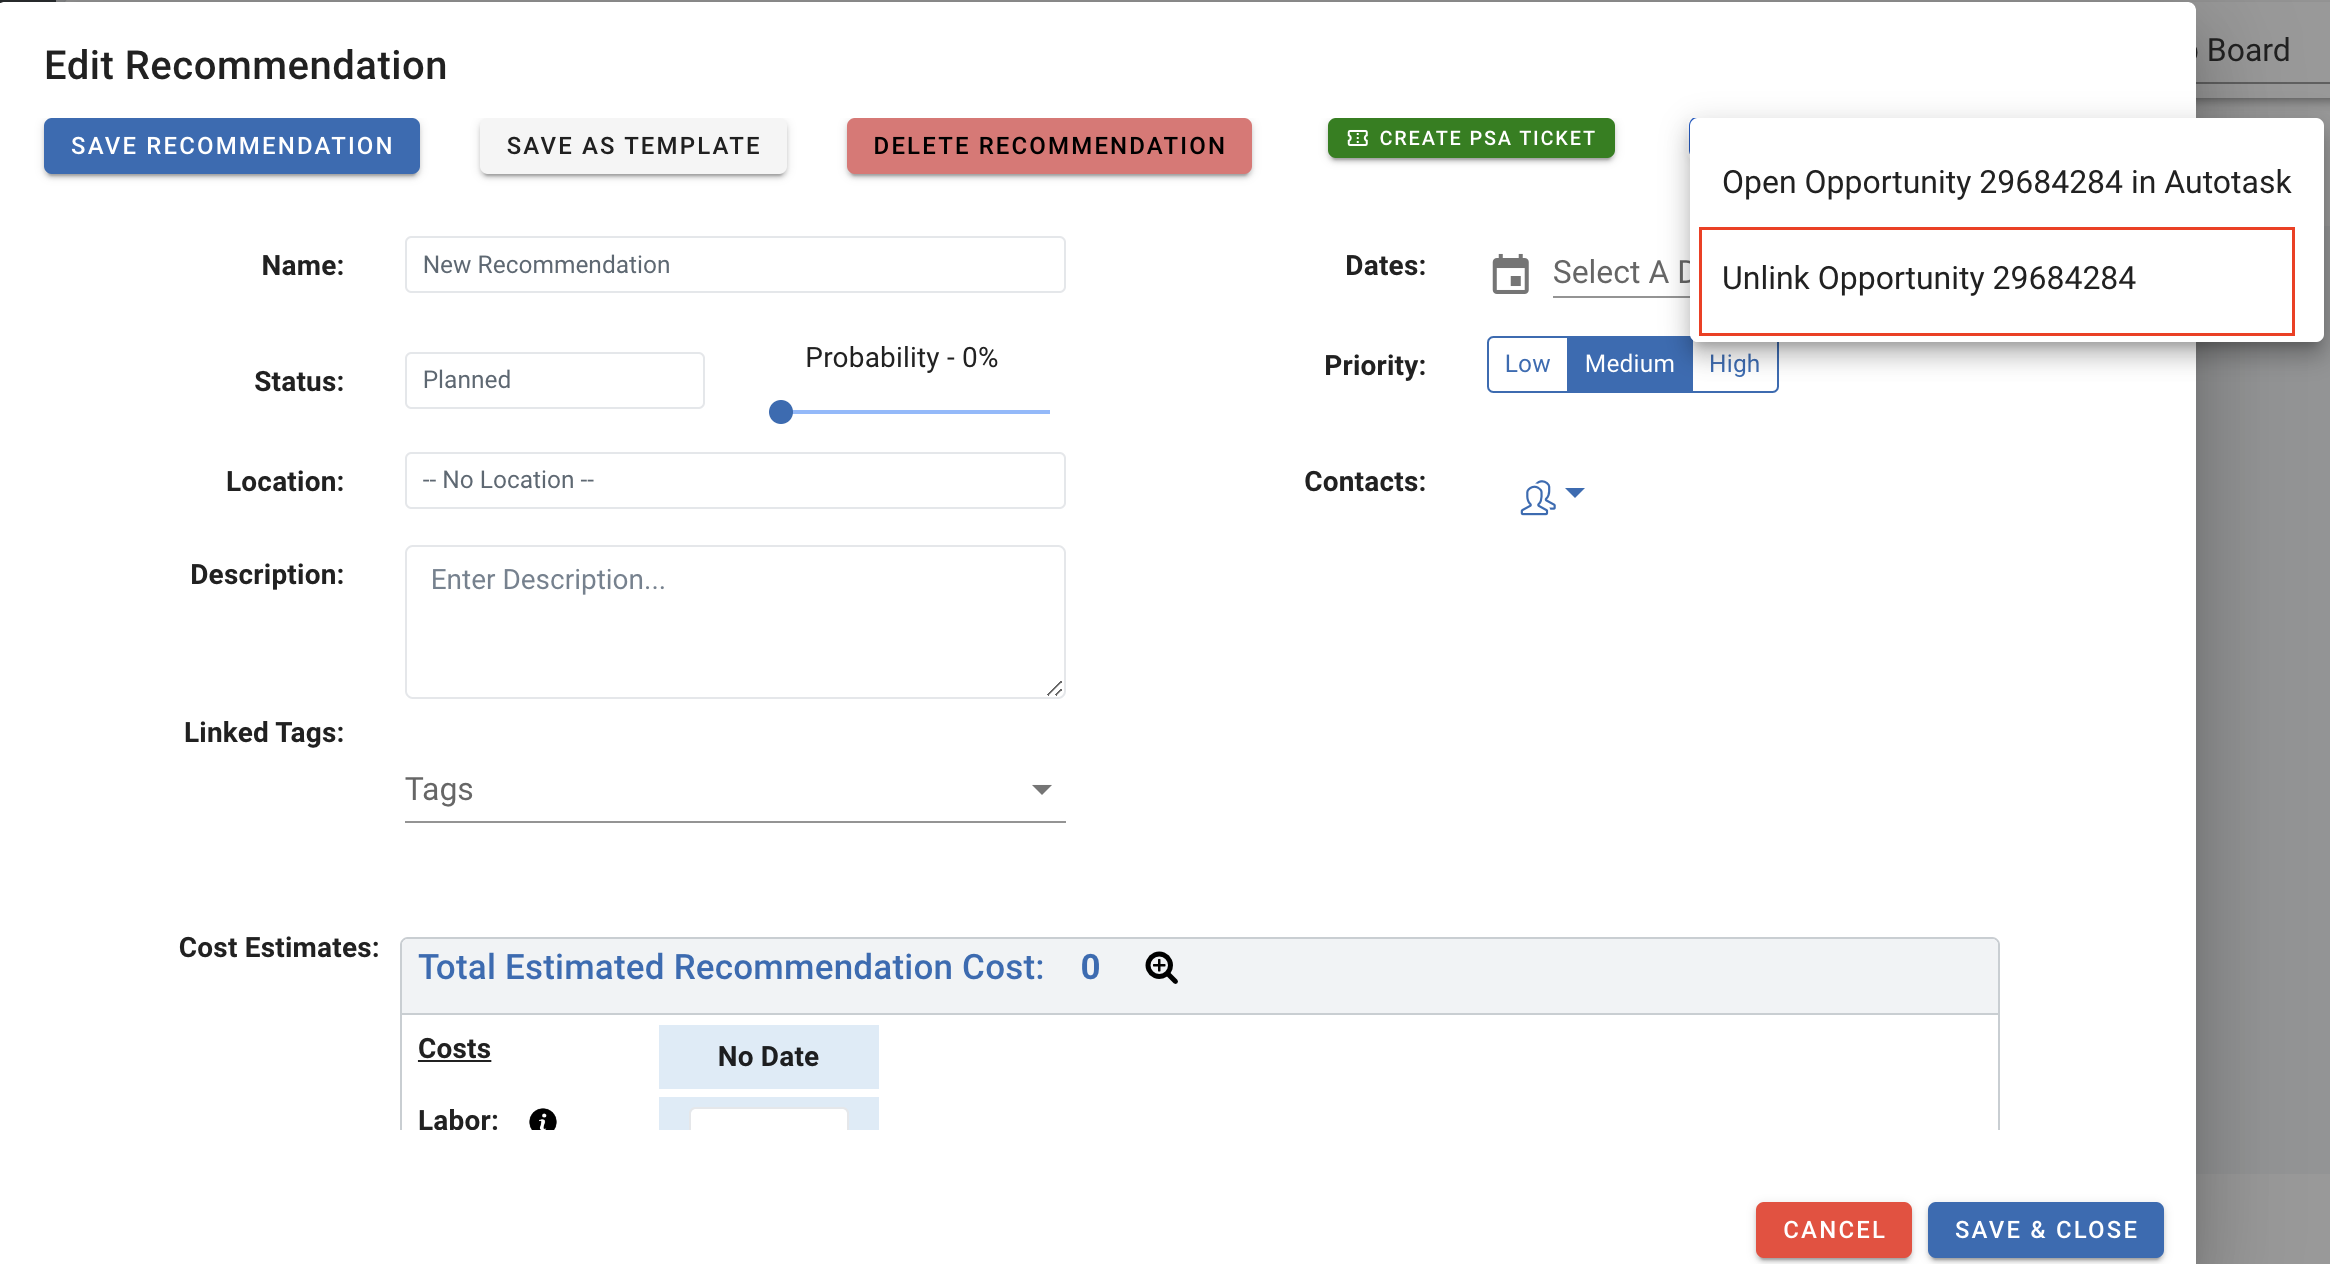Set Priority to High
This screenshot has height=1264, width=2330.
[x=1733, y=364]
